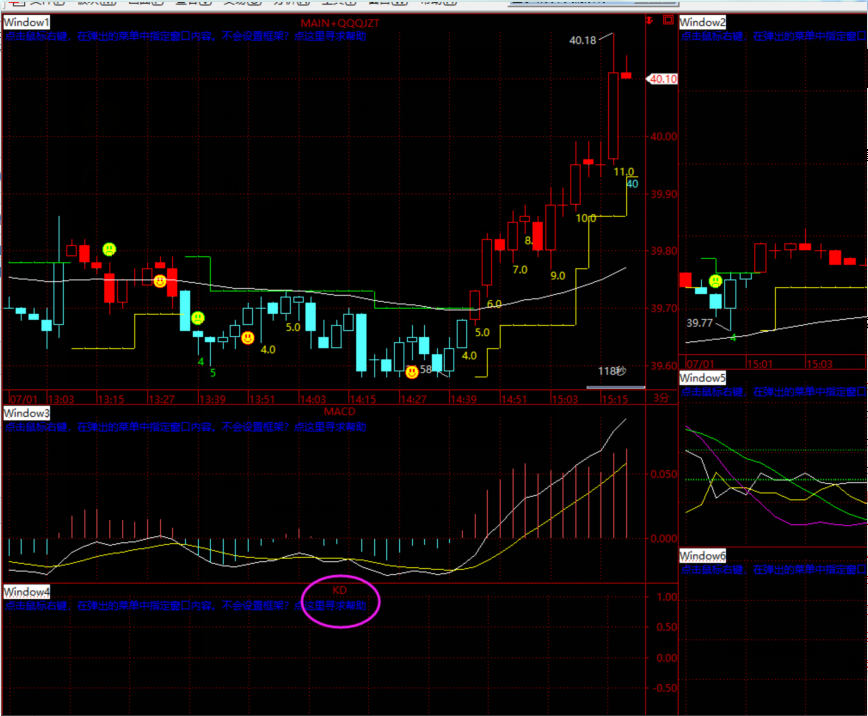Image resolution: width=868 pixels, height=716 pixels.
Task: Select the Window6 panel label
Action: tap(704, 555)
